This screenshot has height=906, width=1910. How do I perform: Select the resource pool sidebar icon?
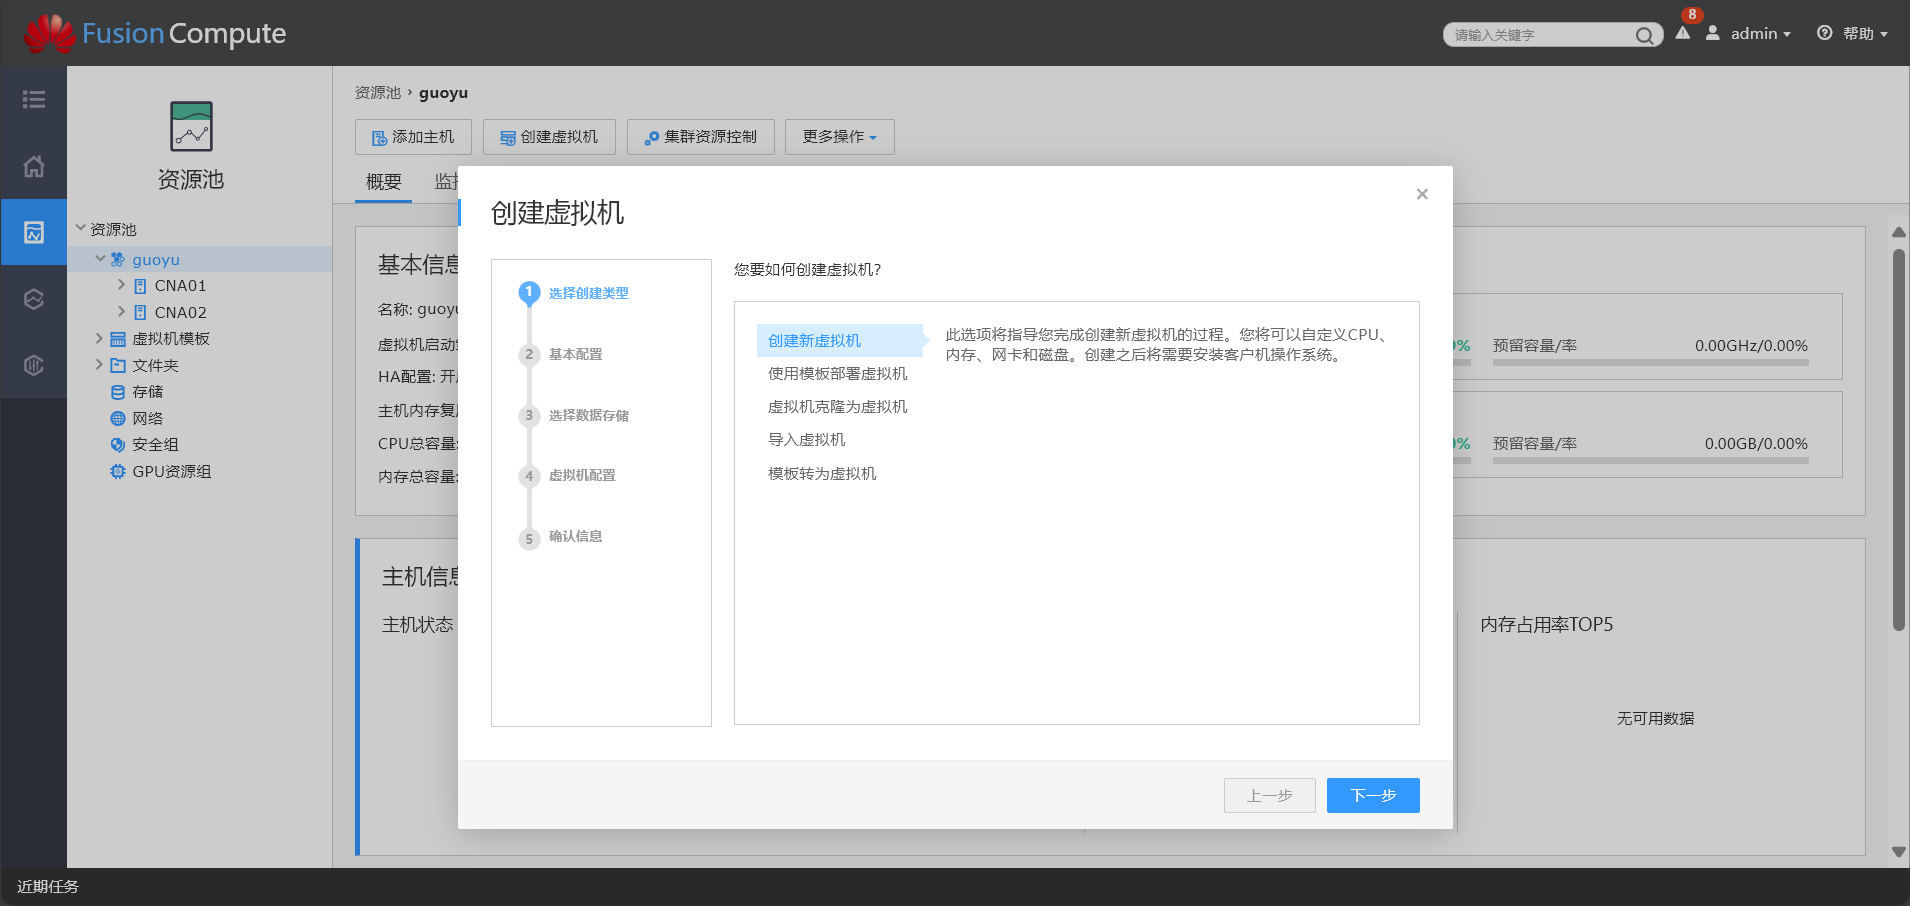(34, 232)
